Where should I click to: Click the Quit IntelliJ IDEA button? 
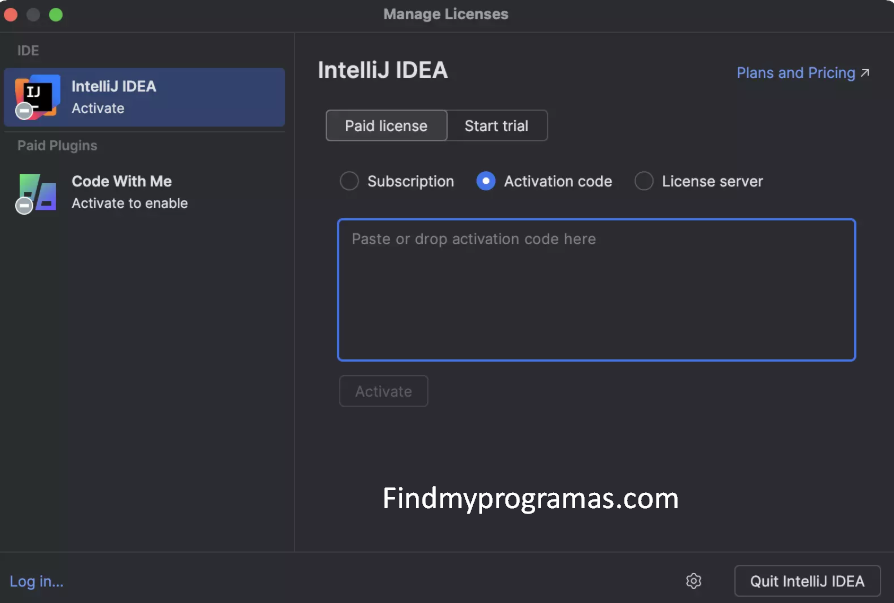click(x=807, y=581)
